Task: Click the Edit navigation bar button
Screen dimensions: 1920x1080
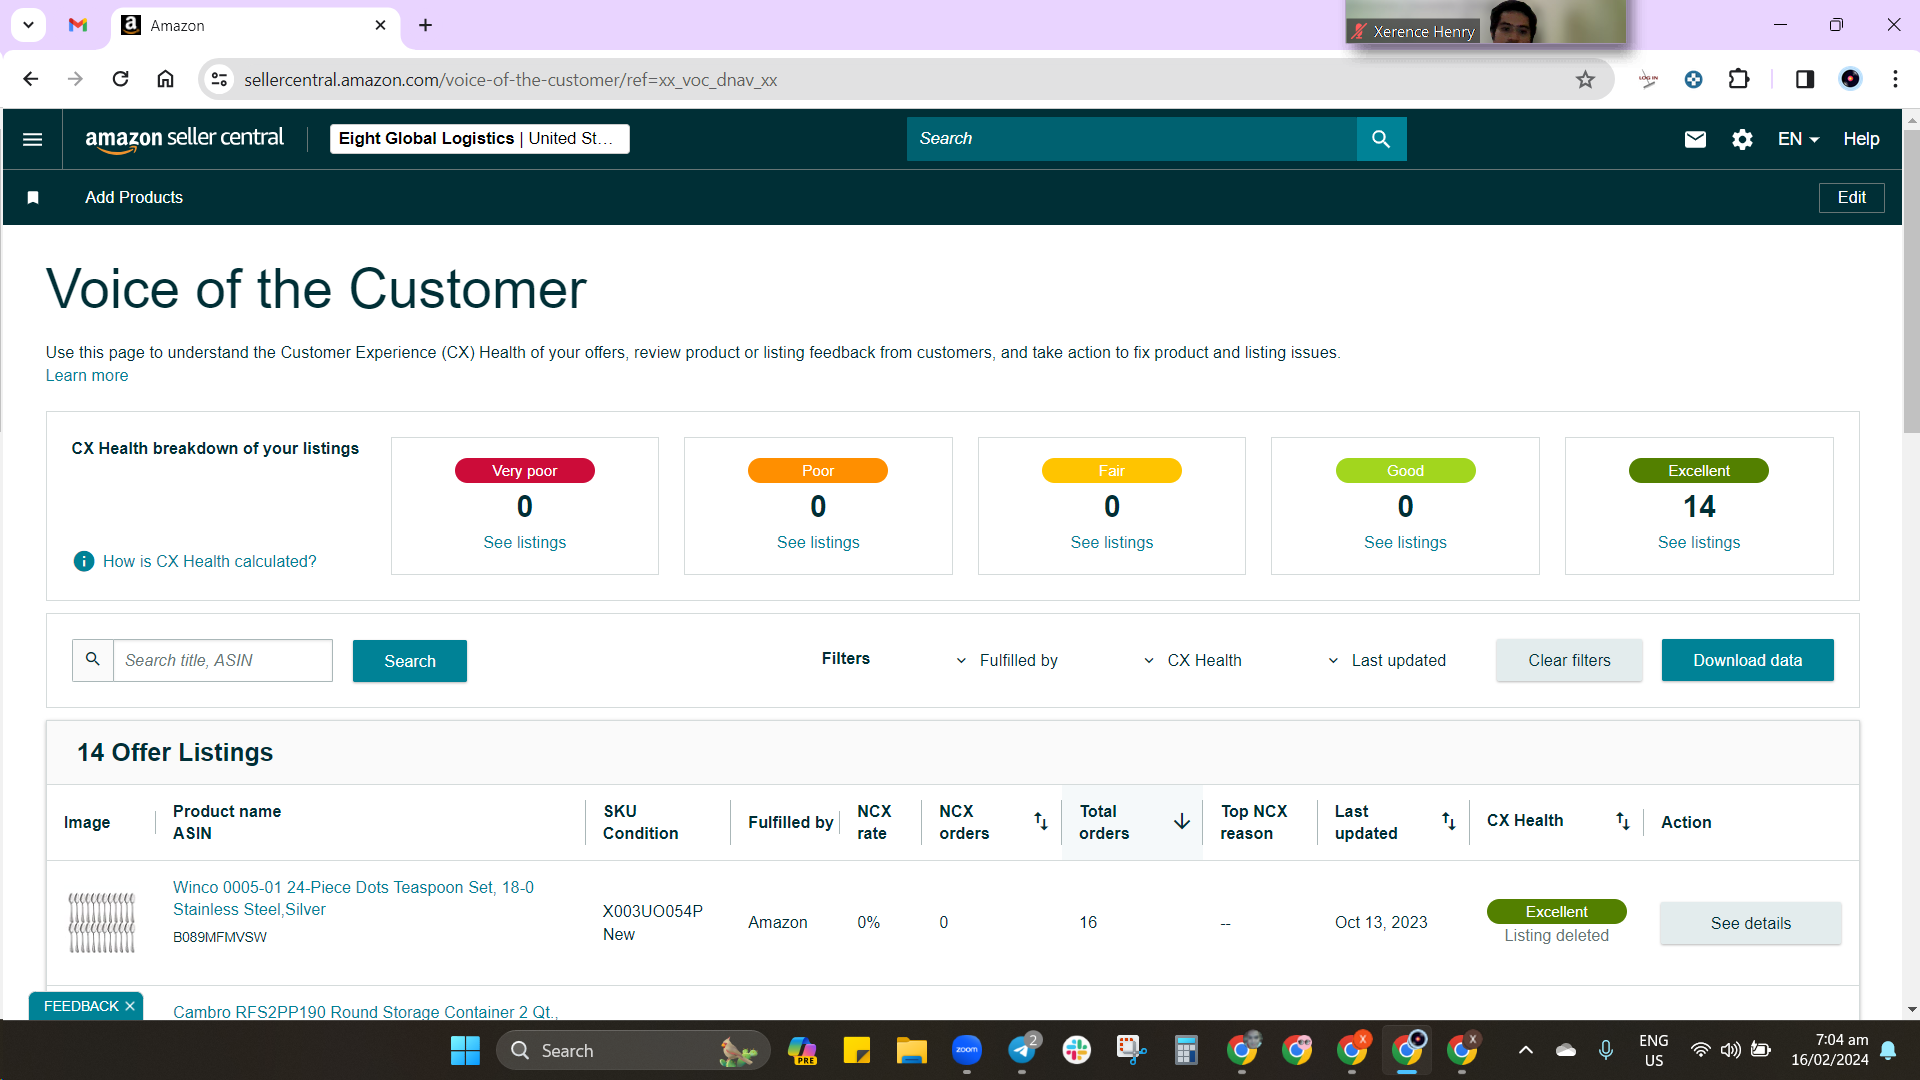Action: point(1851,198)
